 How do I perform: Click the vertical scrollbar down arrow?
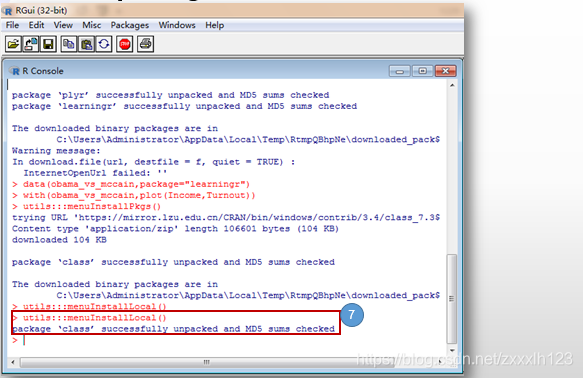click(x=452, y=350)
